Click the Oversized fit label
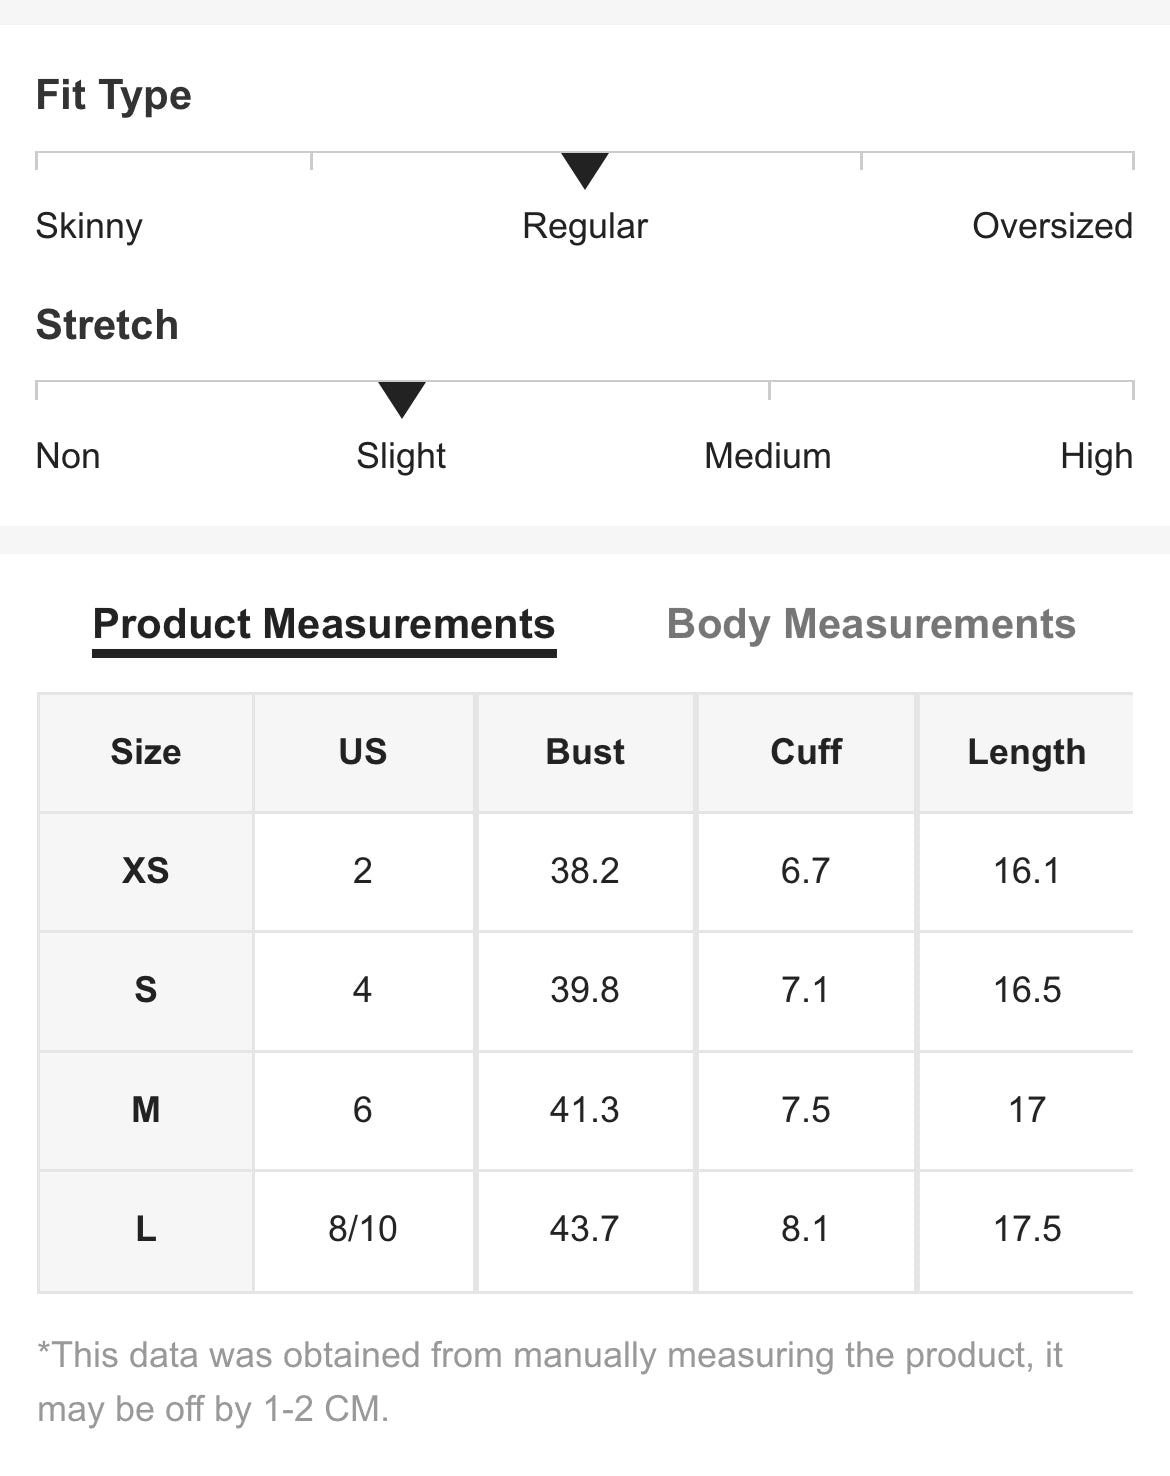 [1052, 226]
